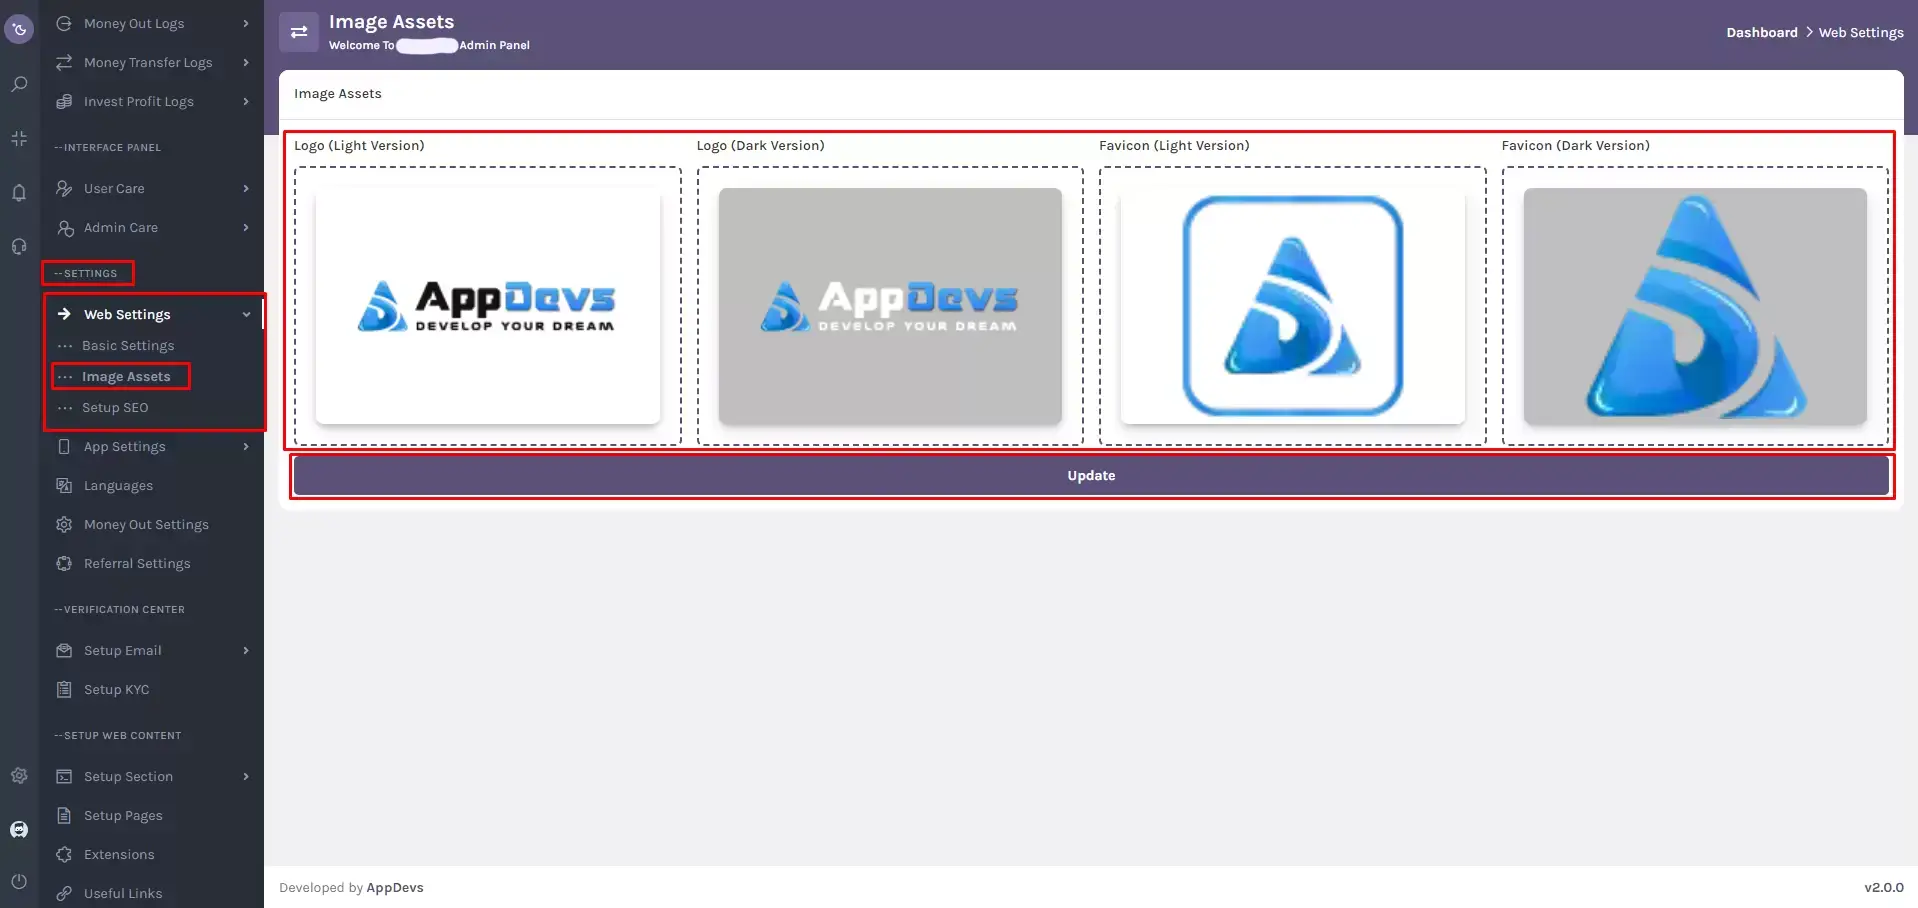Click the headset support icon in left rail
1918x908 pixels.
pos(19,246)
